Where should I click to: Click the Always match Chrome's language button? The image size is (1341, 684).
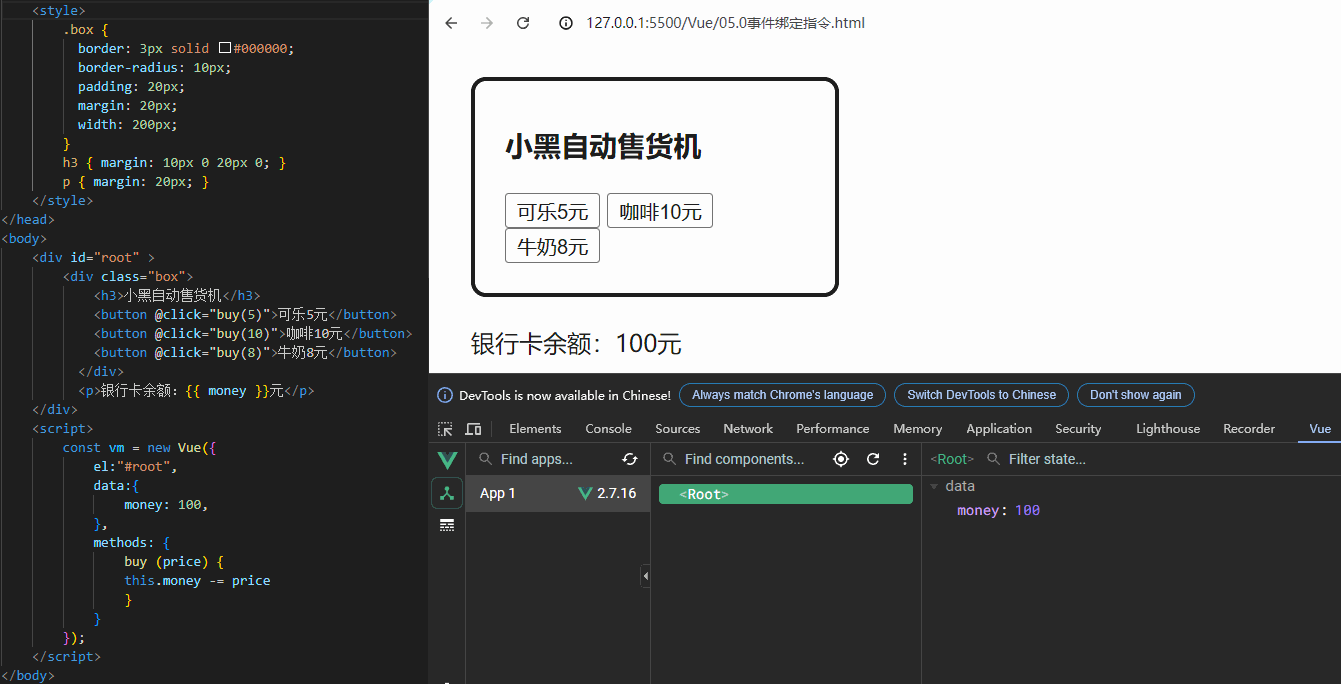pyautogui.click(x=782, y=395)
